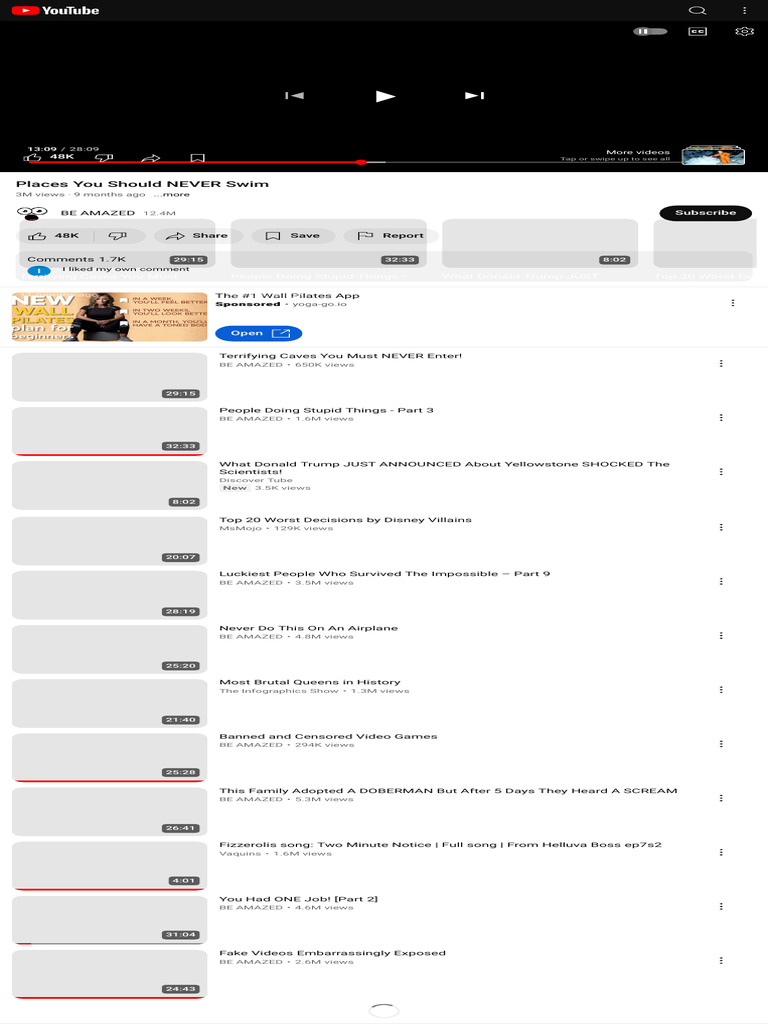
Task: Go to YouTube home via logo
Action: (56, 10)
